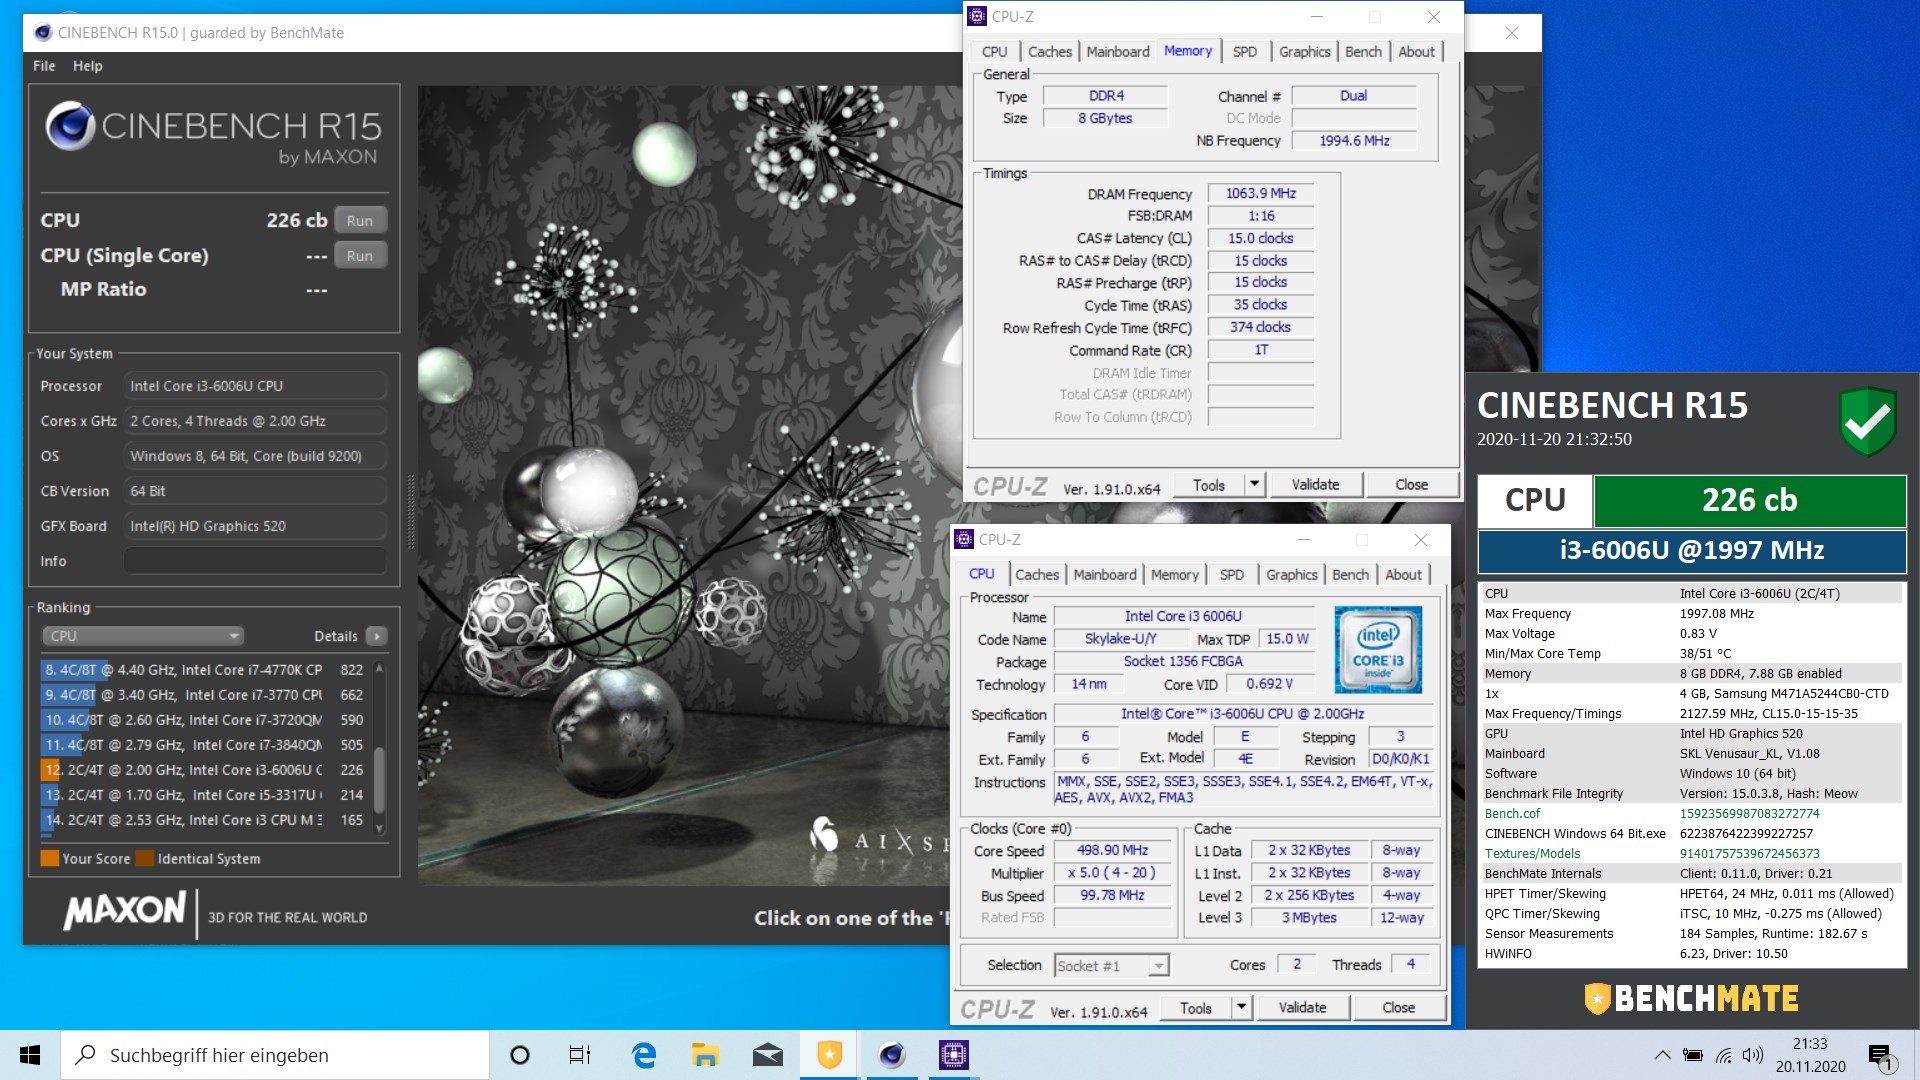Open Mail app from taskbar
This screenshot has width=1920, height=1080.
(768, 1055)
